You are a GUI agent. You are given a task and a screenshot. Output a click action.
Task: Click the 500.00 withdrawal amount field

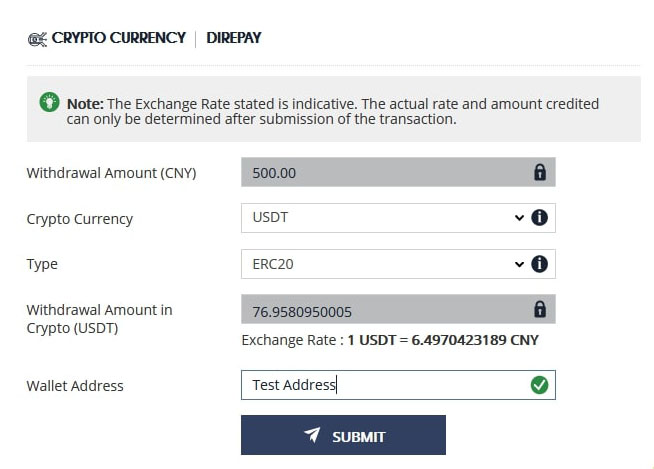(x=384, y=172)
